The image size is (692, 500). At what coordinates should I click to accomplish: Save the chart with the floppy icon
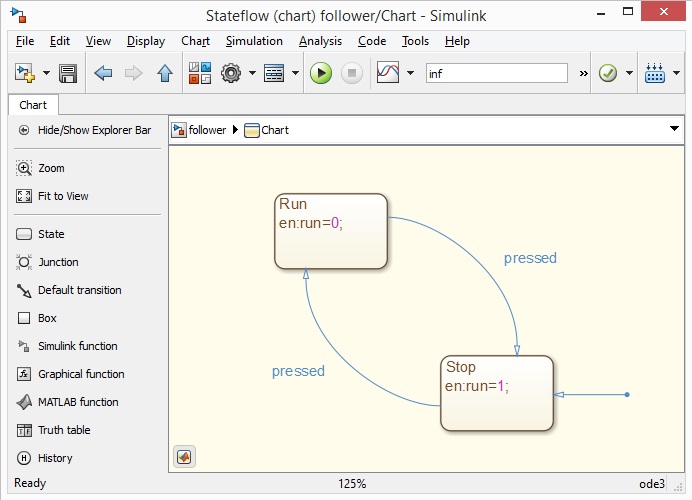68,73
